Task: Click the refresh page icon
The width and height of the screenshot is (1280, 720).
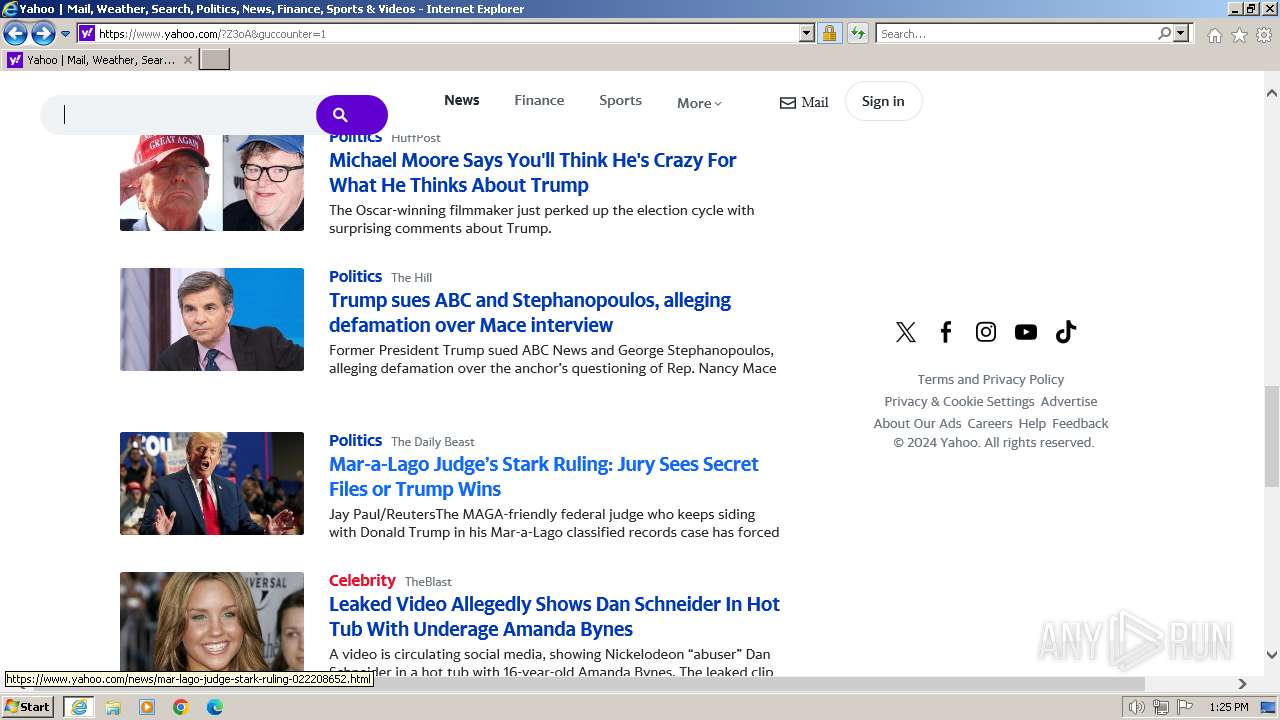Action: tap(857, 34)
